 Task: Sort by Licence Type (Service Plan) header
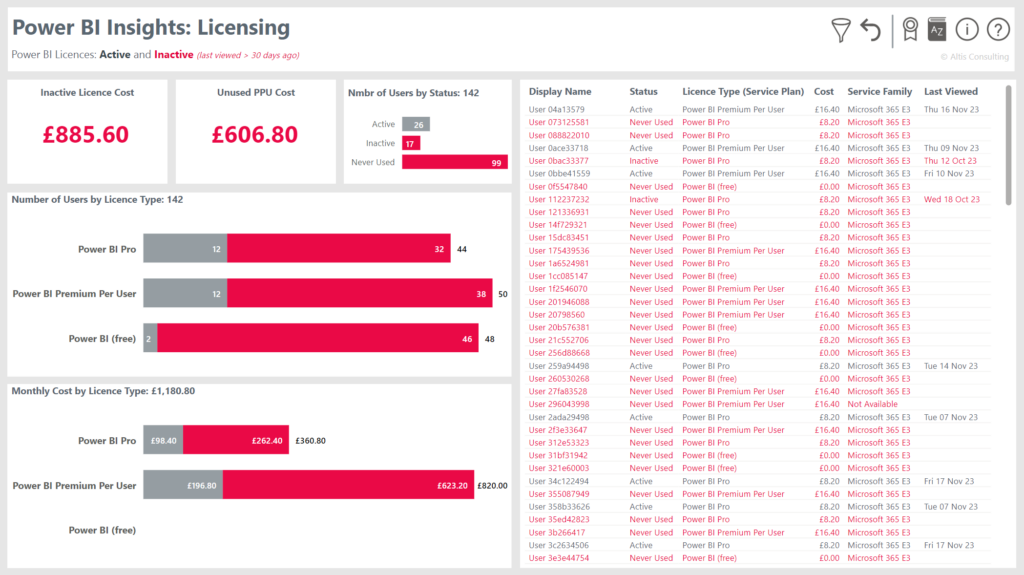coord(743,91)
